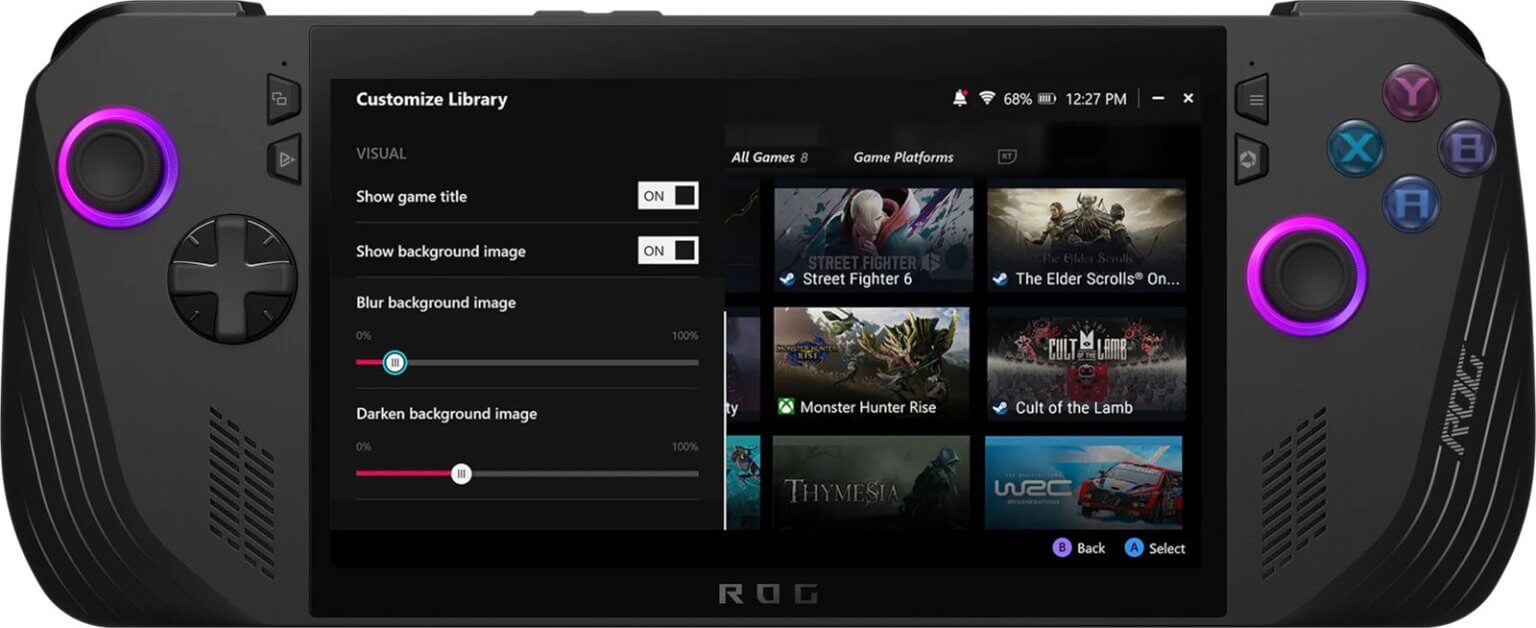
Task: Click the "Monster Hunter Rise" title text
Action: [x=868, y=408]
